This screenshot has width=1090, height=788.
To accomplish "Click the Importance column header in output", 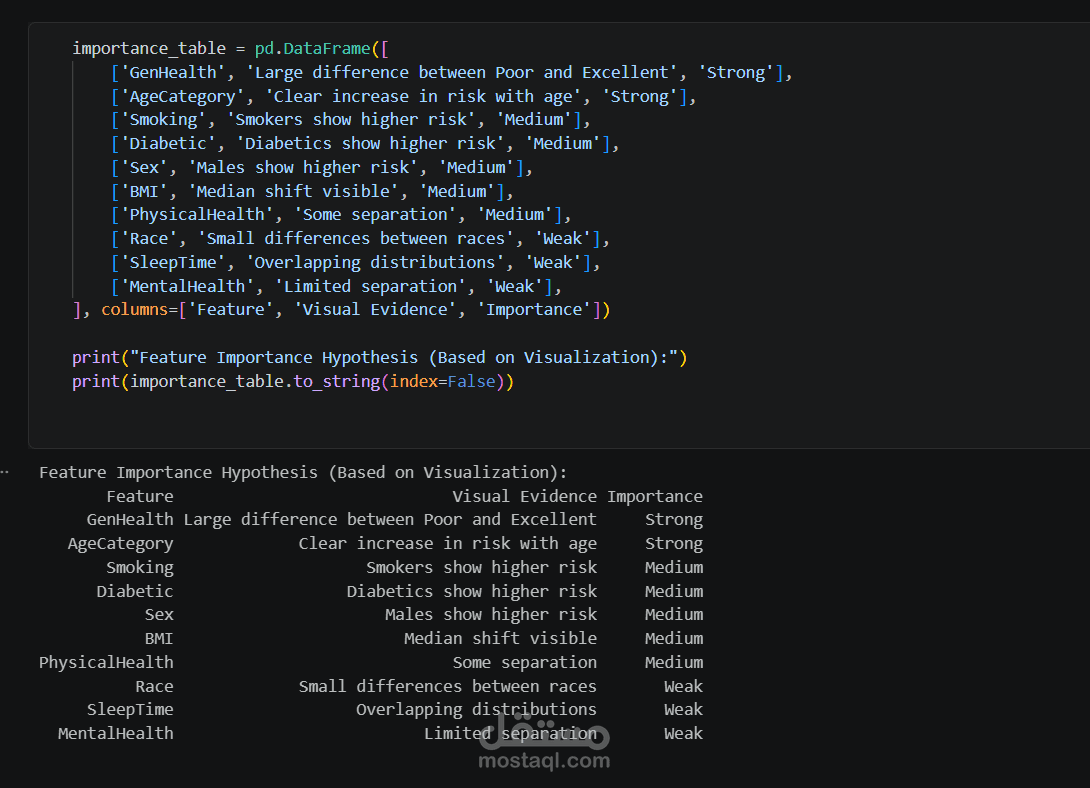I will 654,497.
